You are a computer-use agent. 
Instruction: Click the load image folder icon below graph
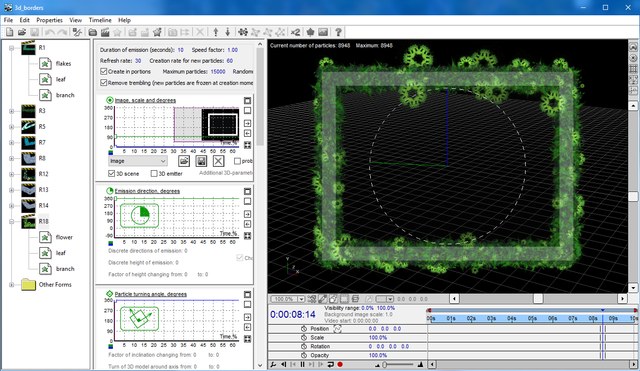tap(184, 161)
